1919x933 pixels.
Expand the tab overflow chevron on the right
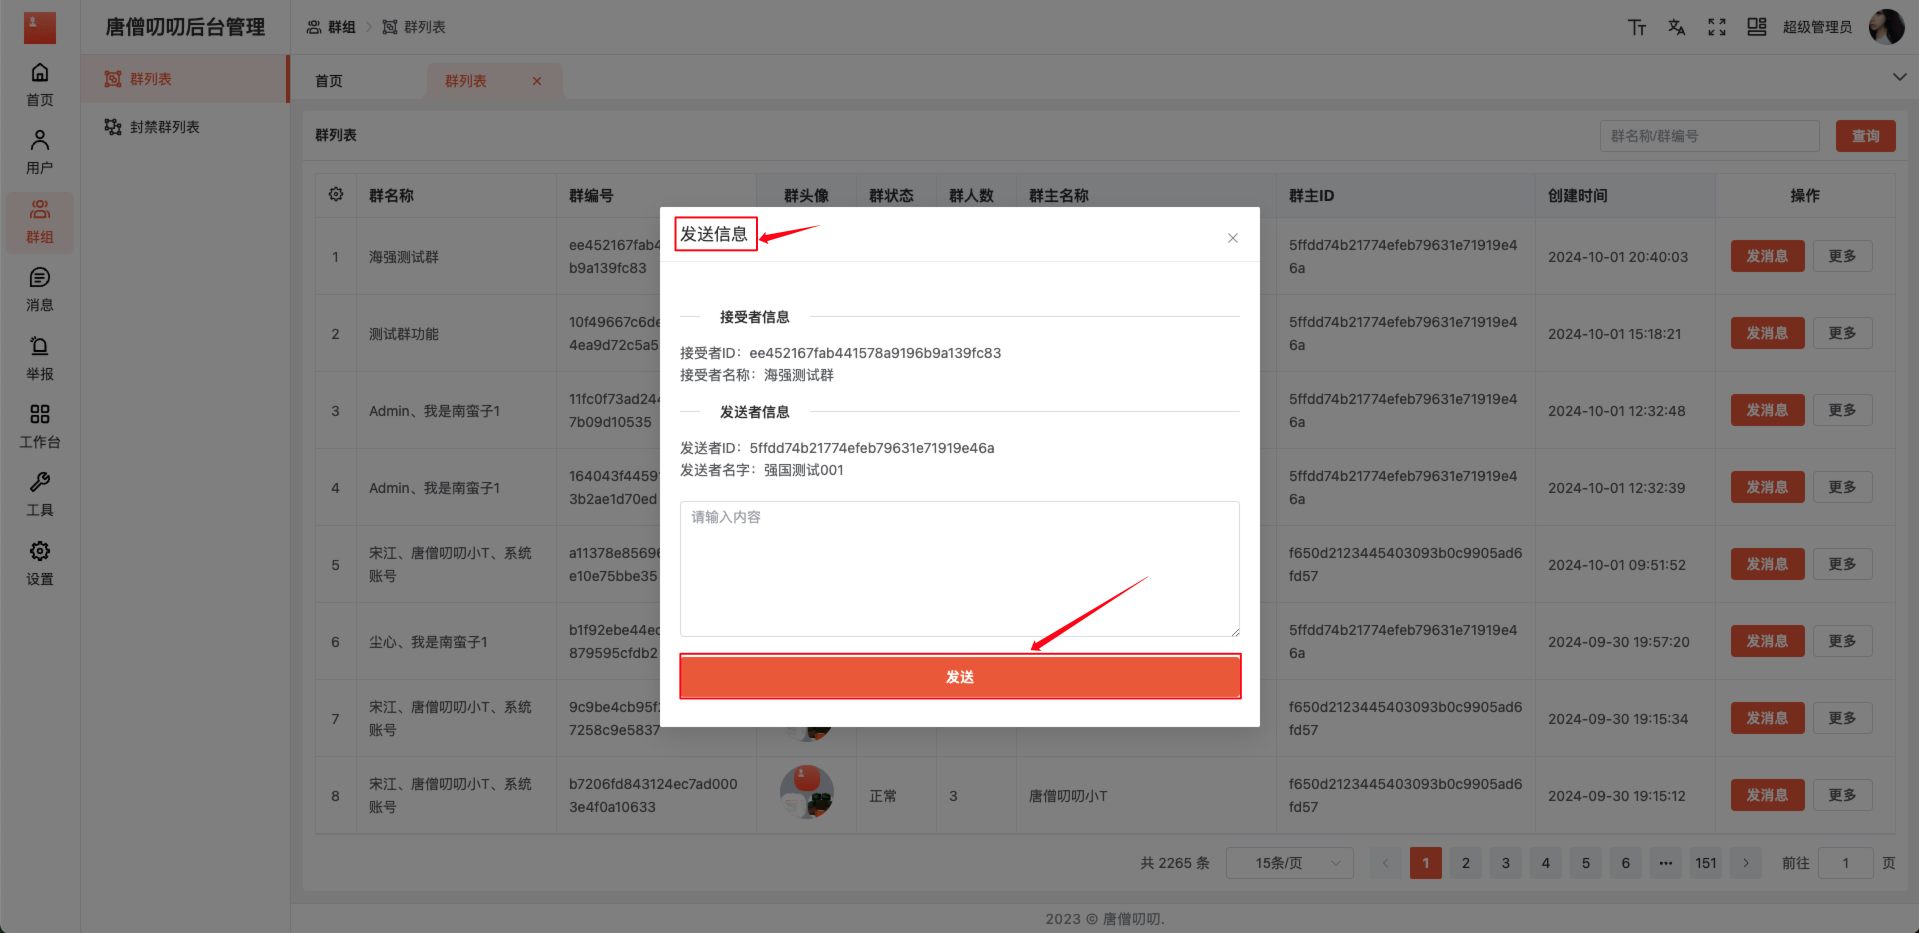click(1898, 76)
